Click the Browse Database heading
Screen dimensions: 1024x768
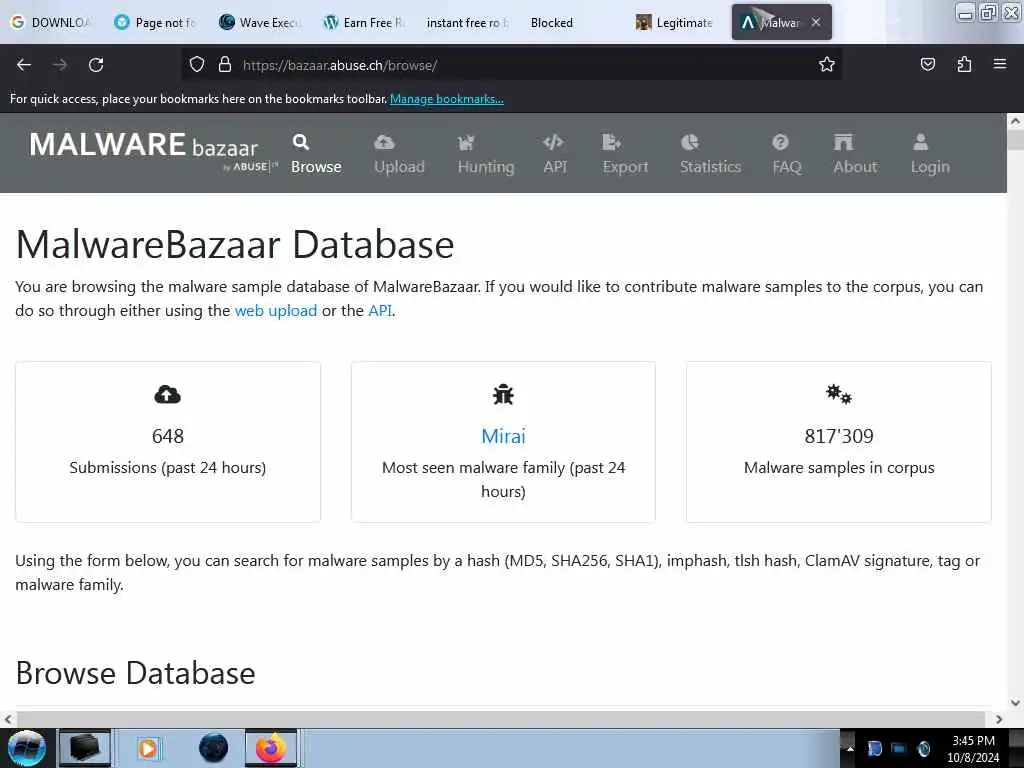[x=135, y=673]
